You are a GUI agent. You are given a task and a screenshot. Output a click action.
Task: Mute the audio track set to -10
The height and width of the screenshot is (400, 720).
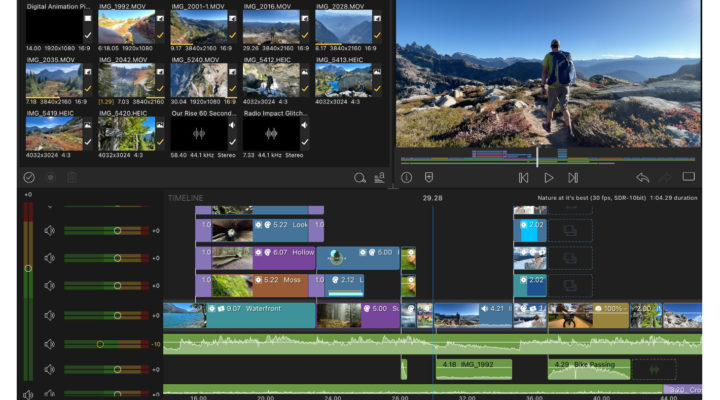click(50, 344)
